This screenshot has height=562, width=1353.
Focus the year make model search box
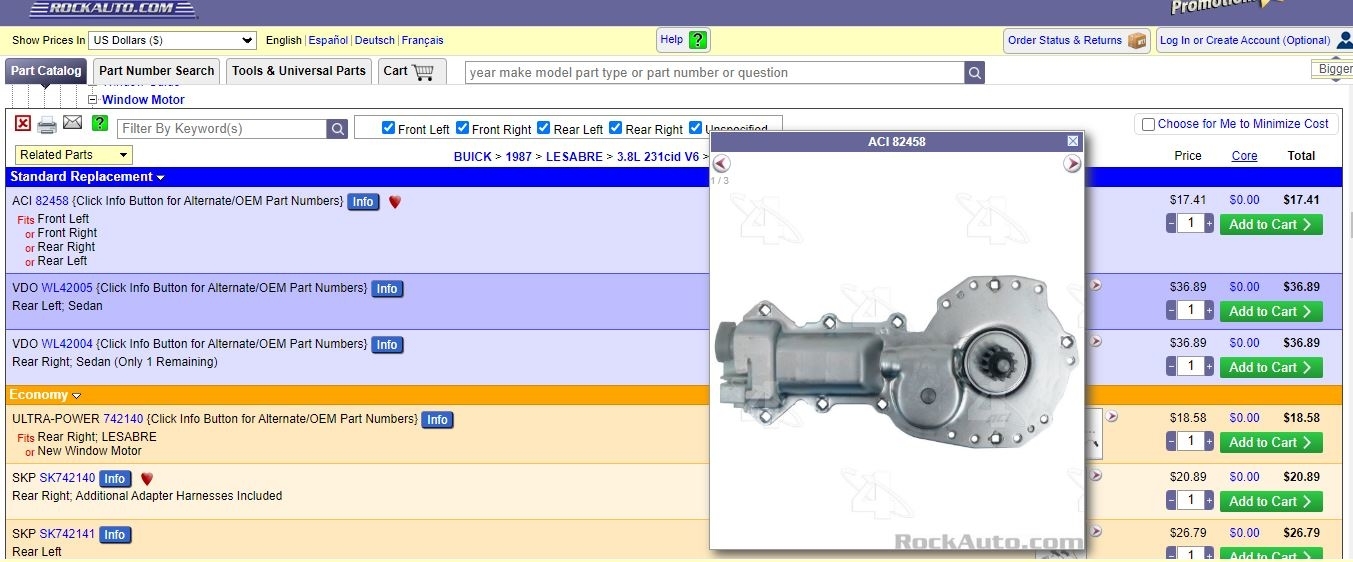715,73
